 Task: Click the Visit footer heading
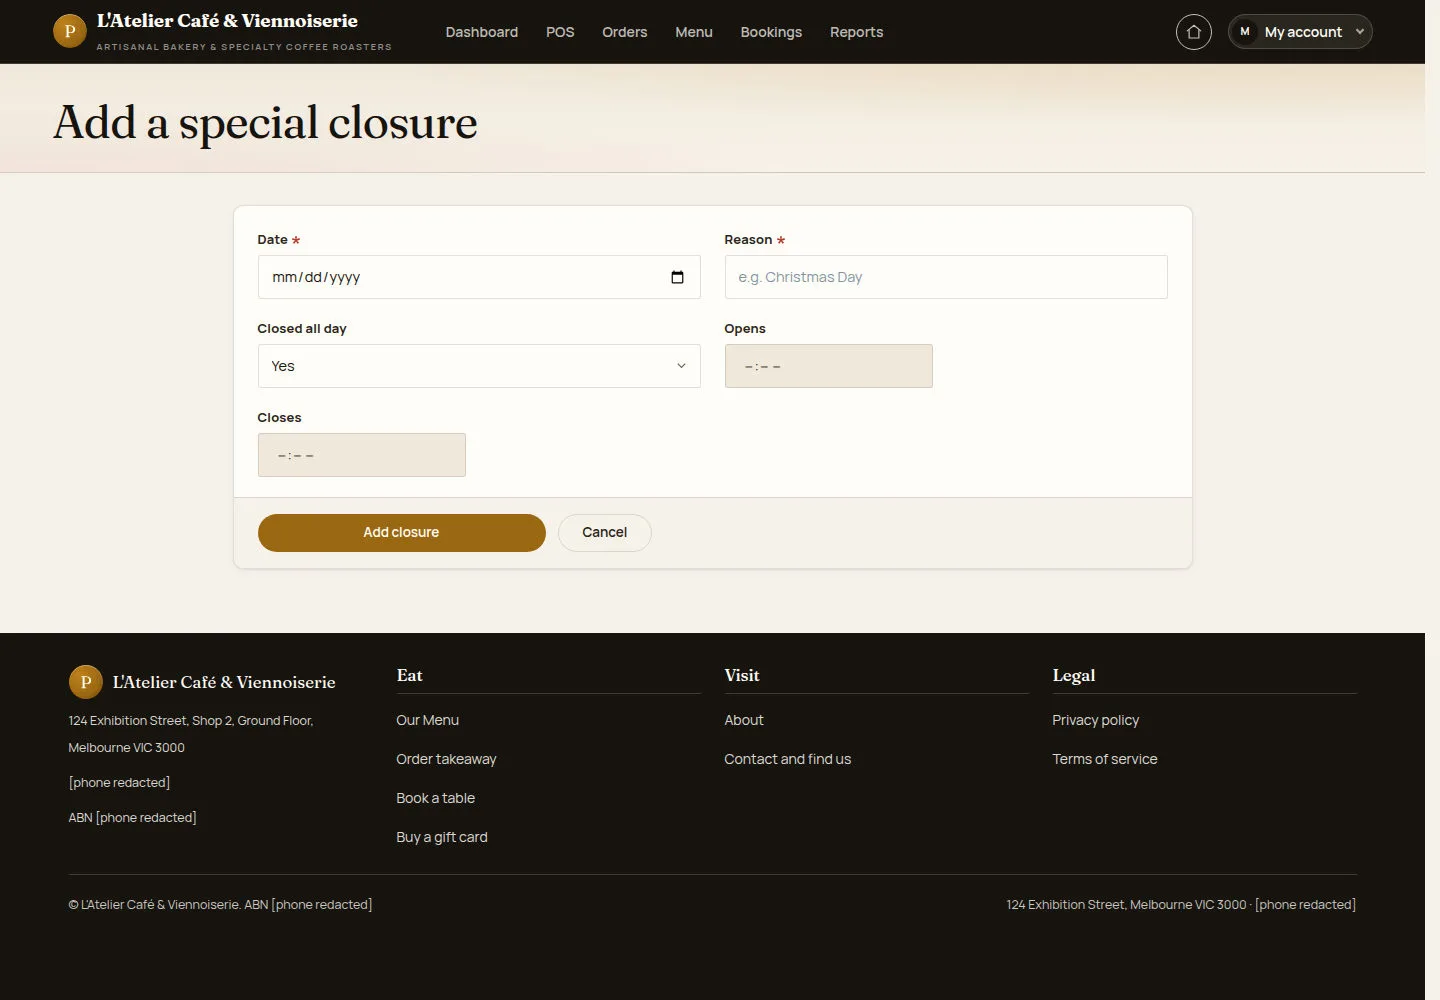pyautogui.click(x=742, y=675)
